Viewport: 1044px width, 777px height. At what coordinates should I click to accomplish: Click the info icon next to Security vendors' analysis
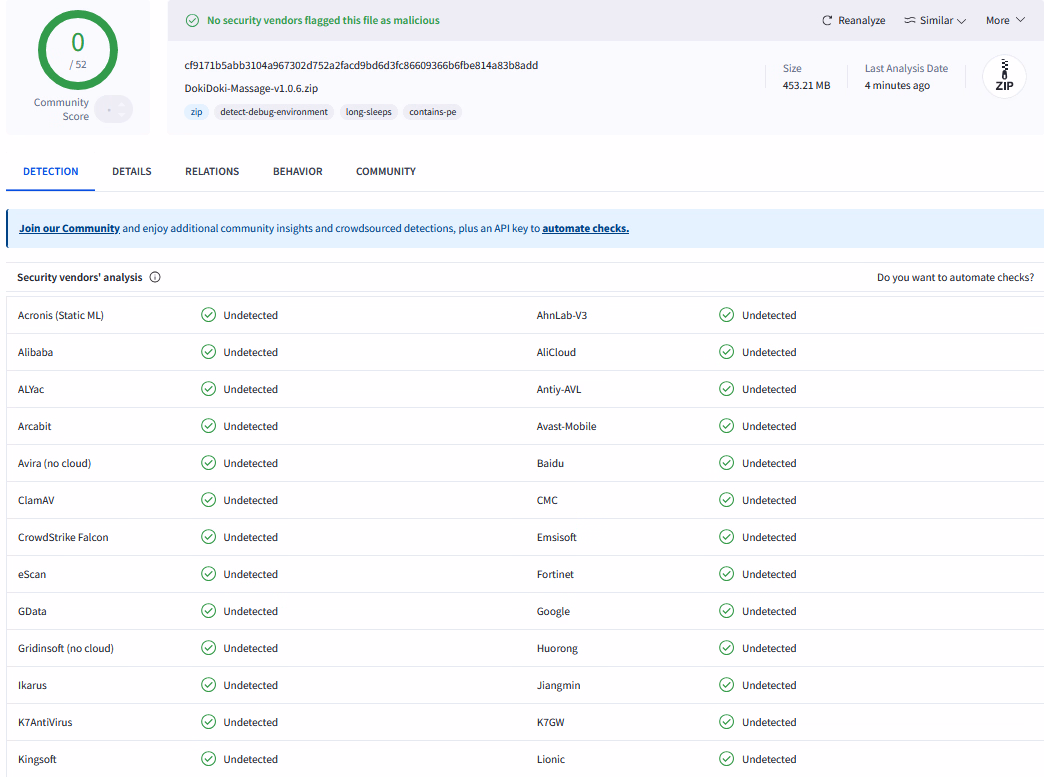coord(155,277)
